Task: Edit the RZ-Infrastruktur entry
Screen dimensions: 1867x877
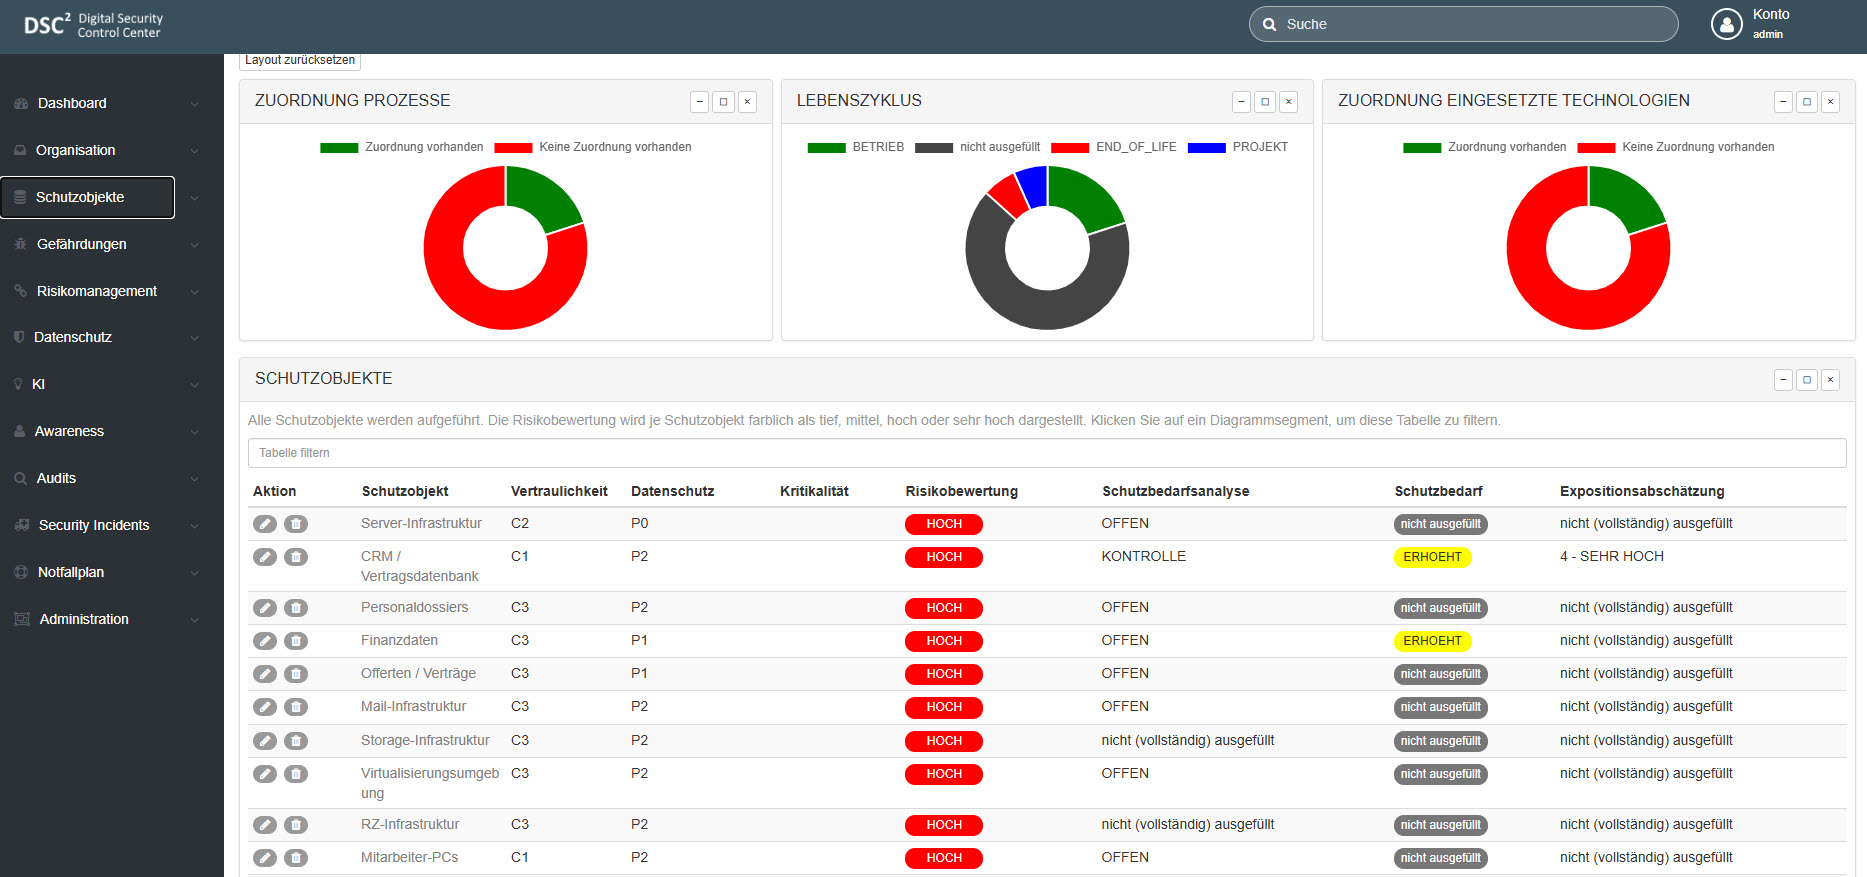Action: coord(265,825)
